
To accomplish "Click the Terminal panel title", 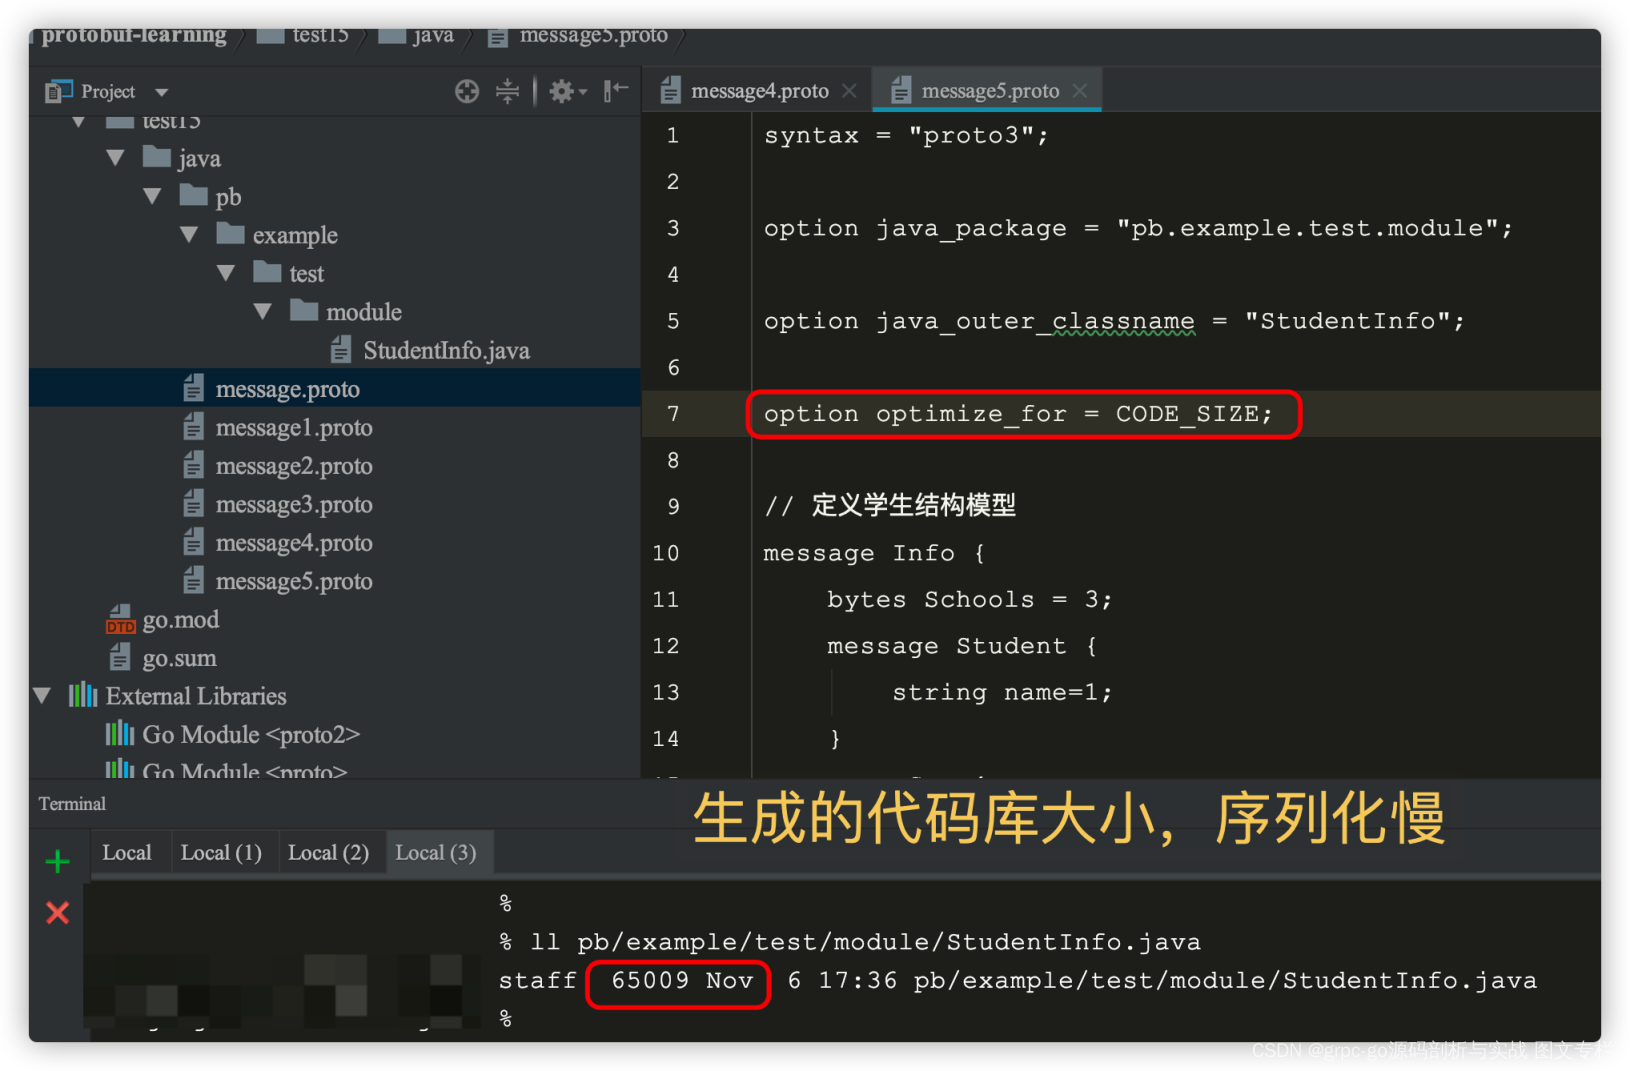I will pyautogui.click(x=72, y=804).
